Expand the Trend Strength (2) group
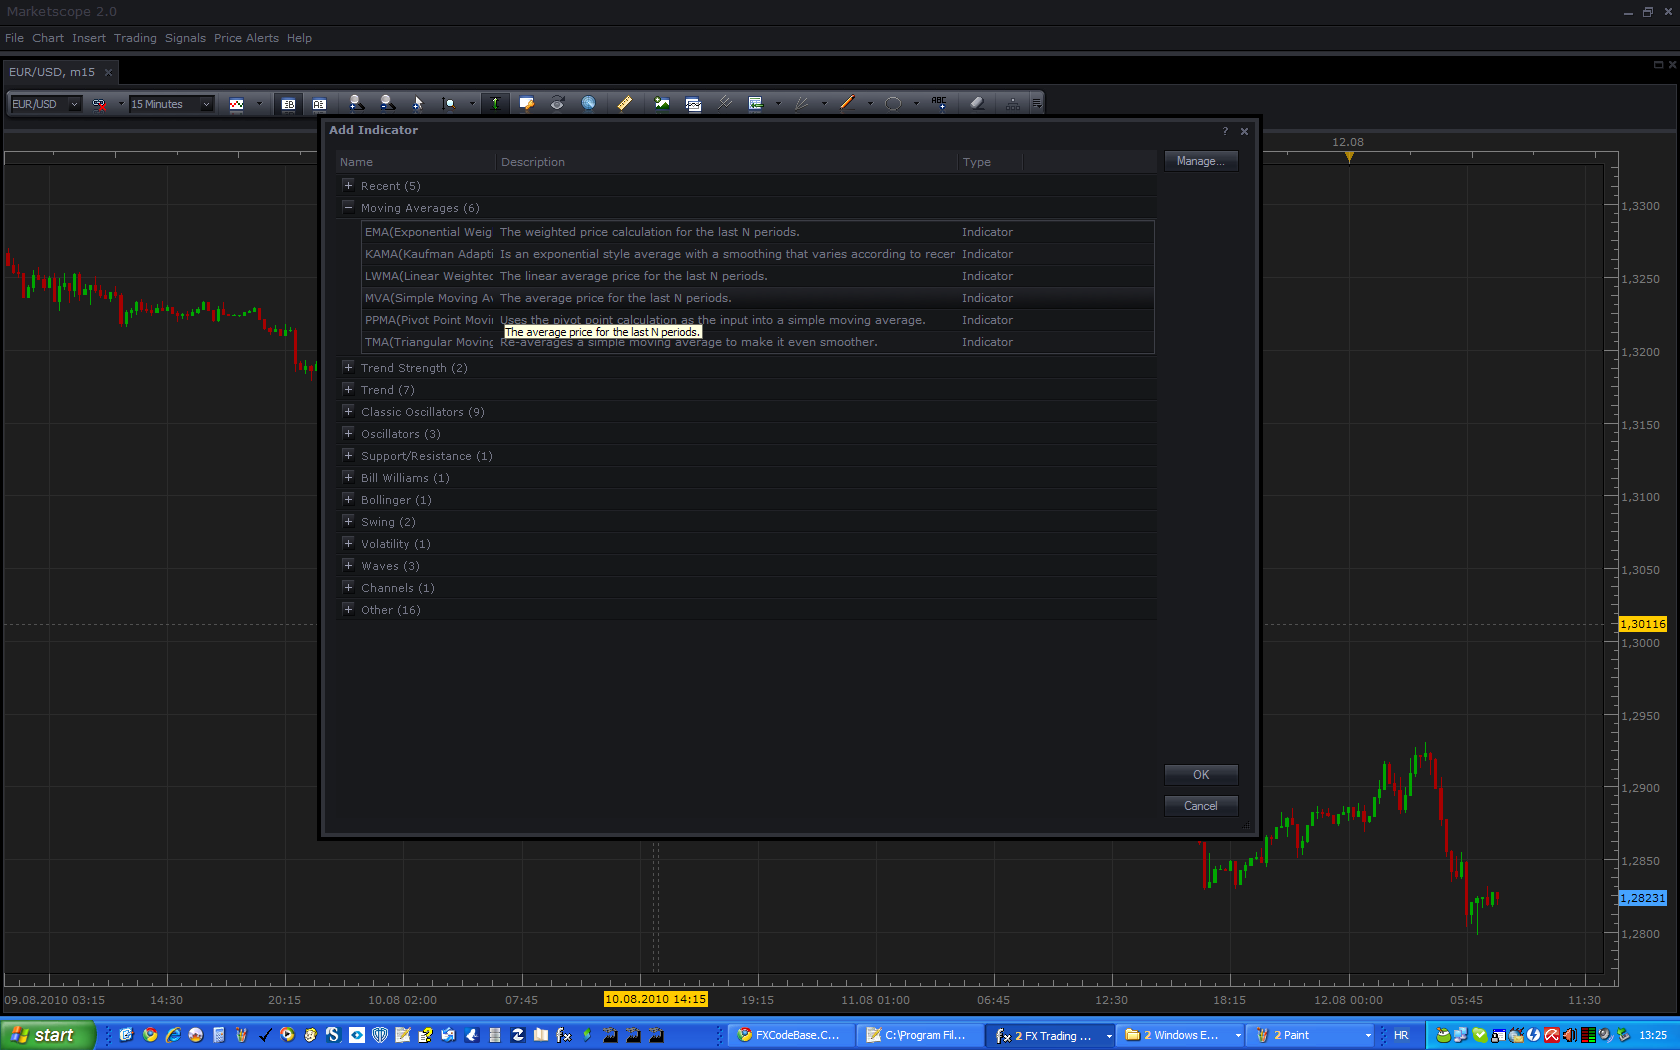 pyautogui.click(x=348, y=367)
